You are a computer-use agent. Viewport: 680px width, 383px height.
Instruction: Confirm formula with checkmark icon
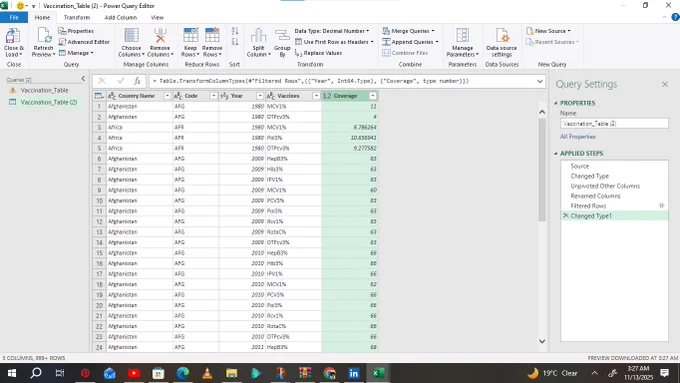click(121, 81)
